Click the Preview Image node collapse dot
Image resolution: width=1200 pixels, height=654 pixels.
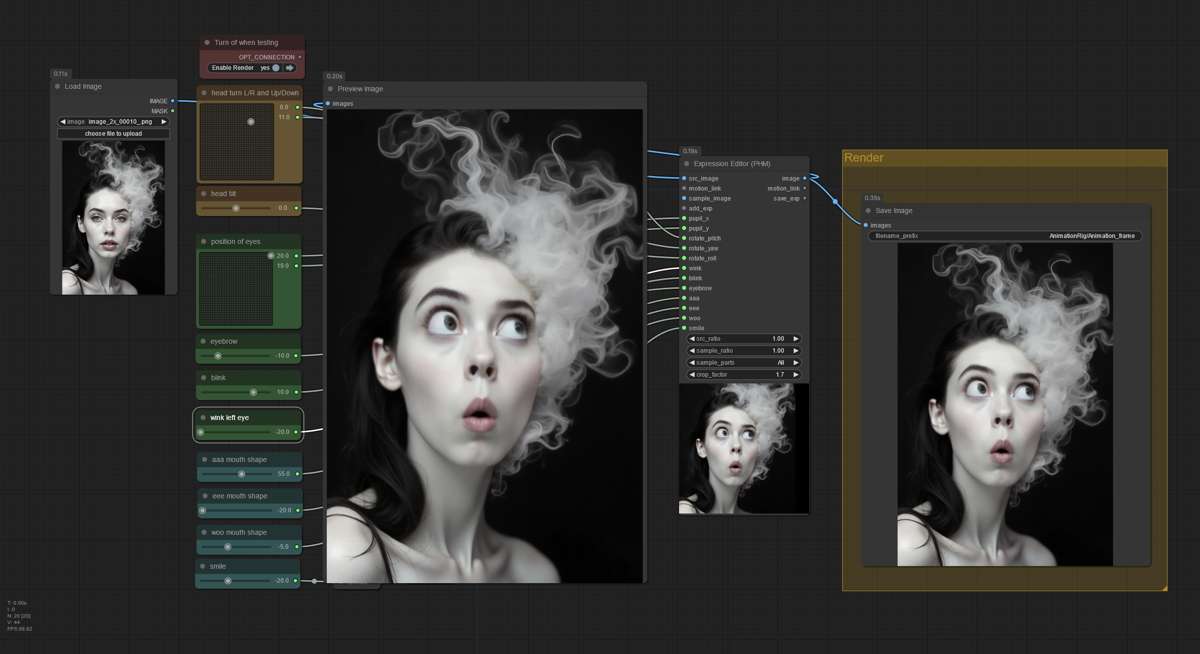(x=330, y=89)
